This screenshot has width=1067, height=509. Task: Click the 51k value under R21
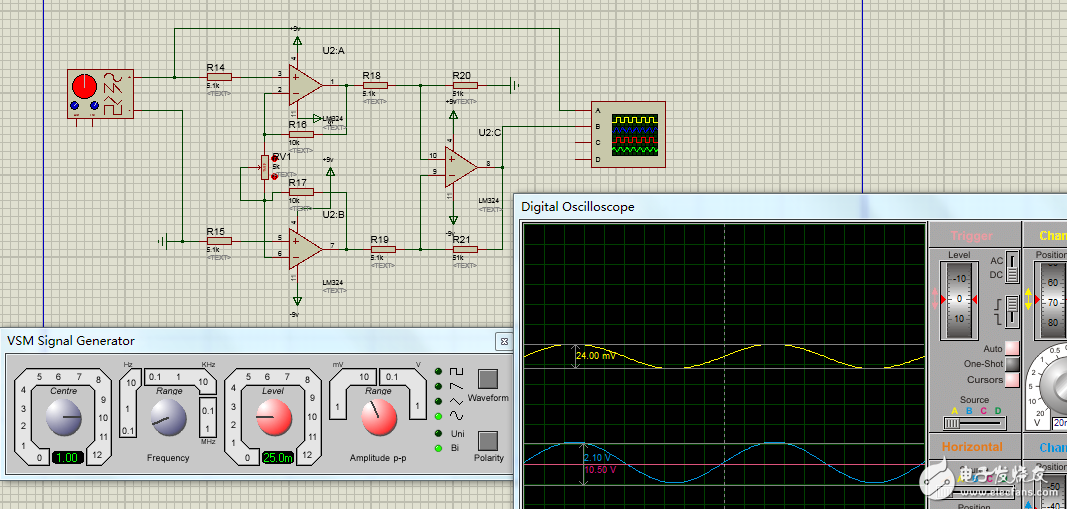pos(459,258)
